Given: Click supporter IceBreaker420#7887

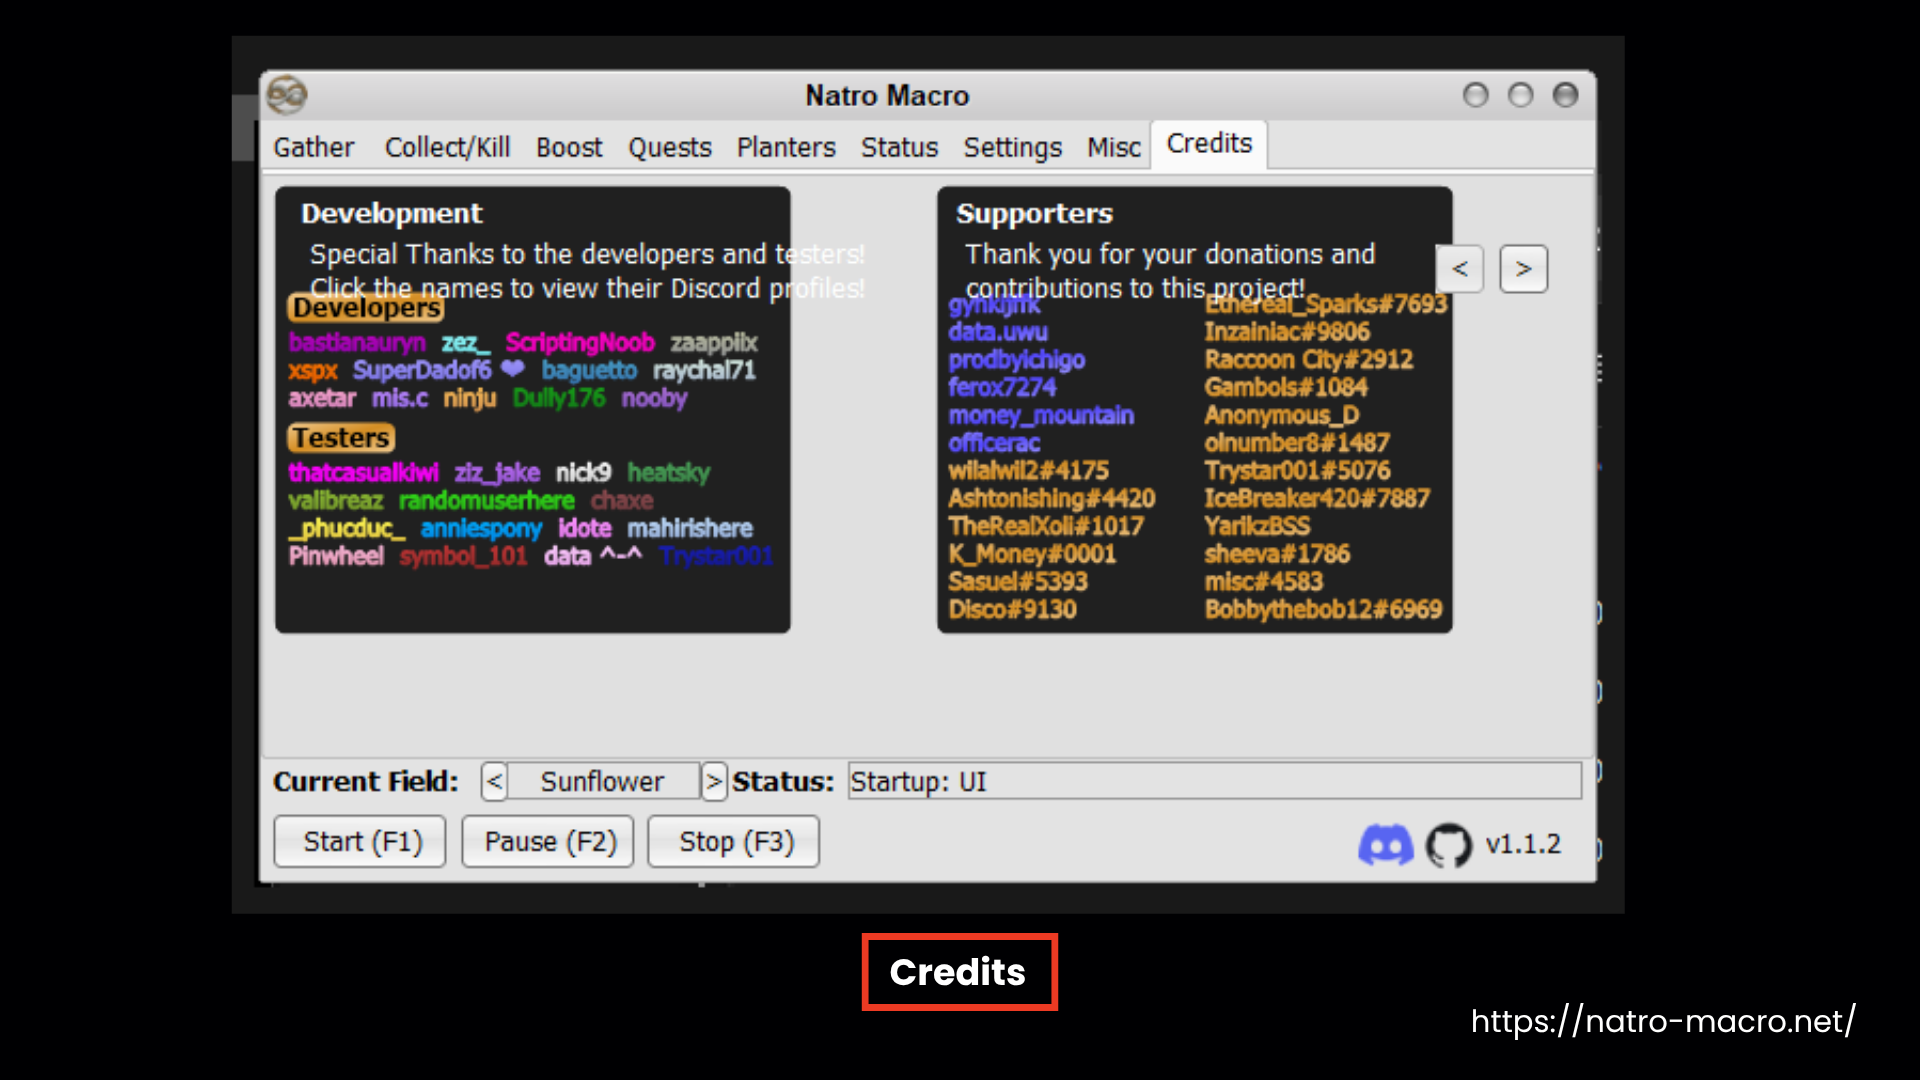Looking at the screenshot, I should click(1317, 498).
